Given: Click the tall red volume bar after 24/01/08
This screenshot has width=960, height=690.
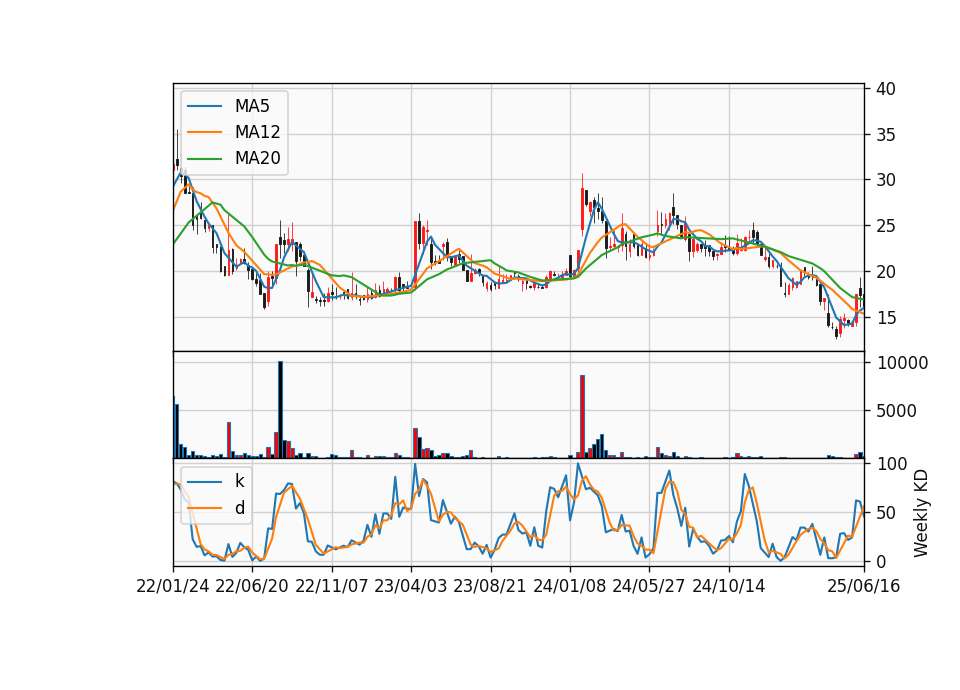Looking at the screenshot, I should point(582,416).
